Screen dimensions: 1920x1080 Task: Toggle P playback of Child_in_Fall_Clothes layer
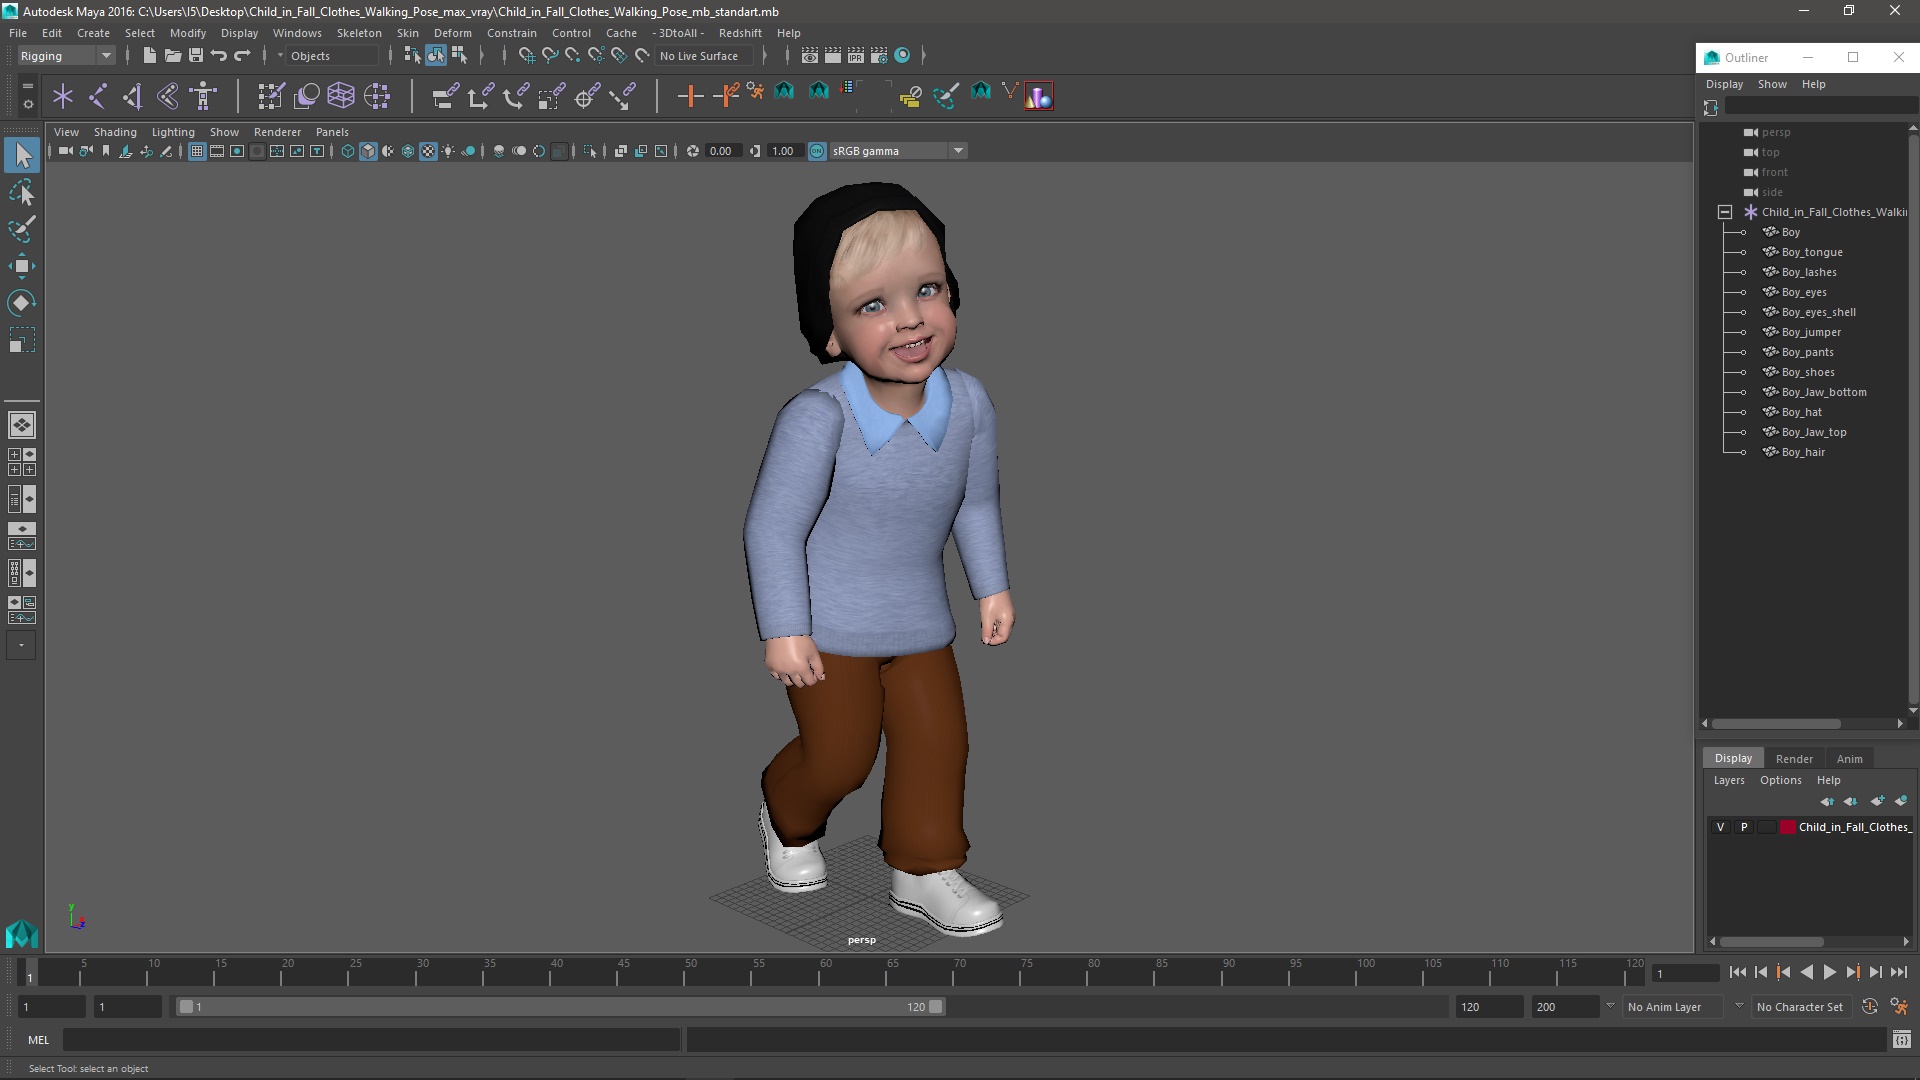1744,827
